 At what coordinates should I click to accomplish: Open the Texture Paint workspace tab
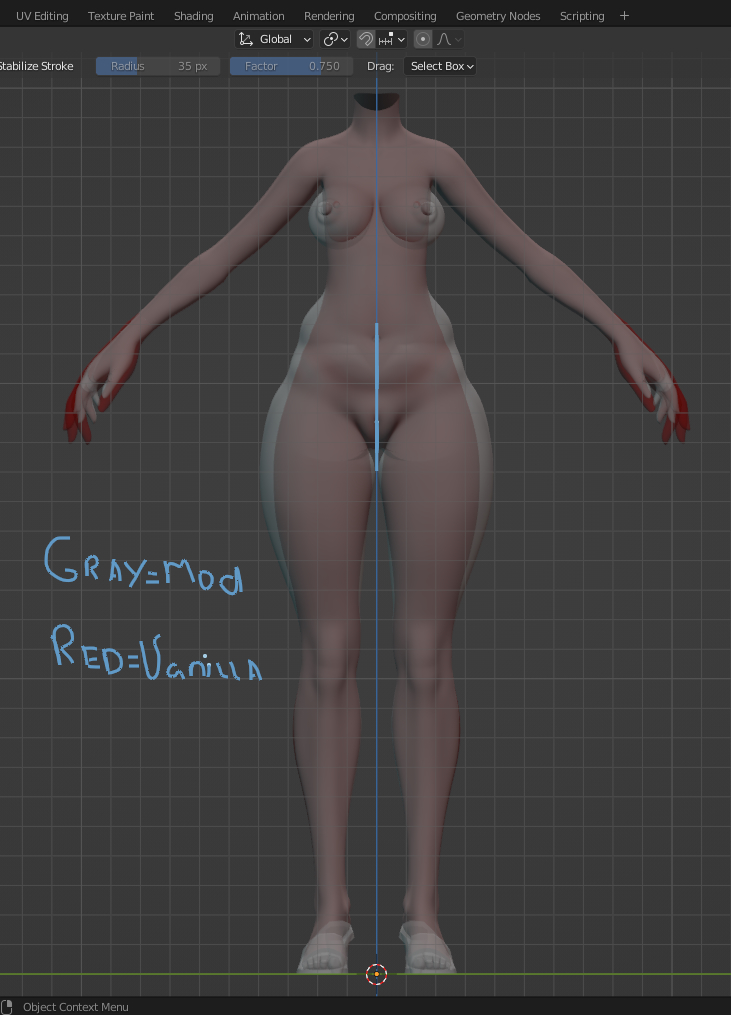tap(121, 16)
